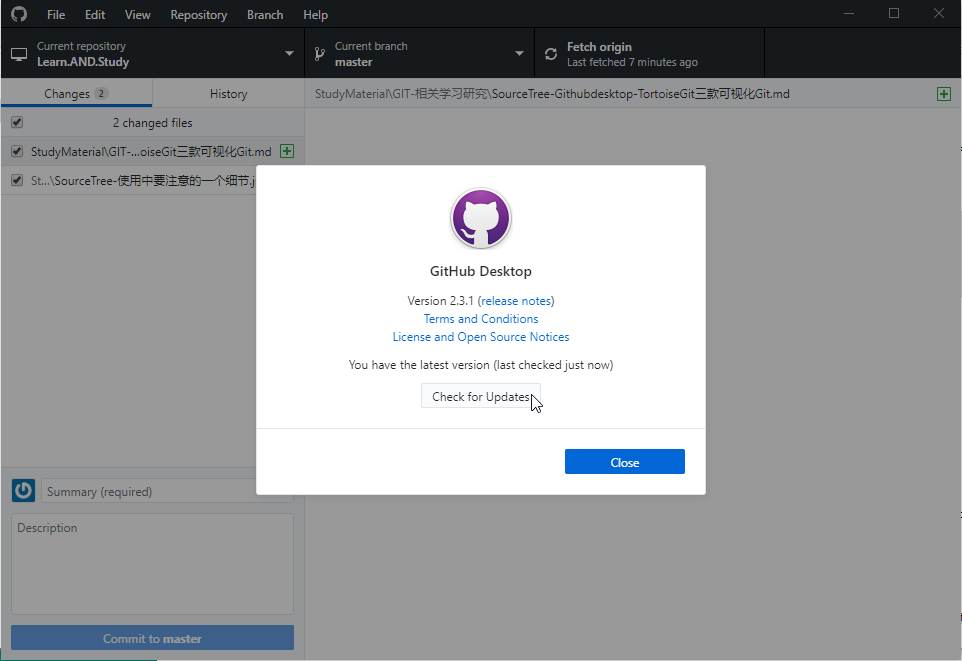Open the Branch menu
Image resolution: width=962 pixels, height=661 pixels.
(x=265, y=14)
